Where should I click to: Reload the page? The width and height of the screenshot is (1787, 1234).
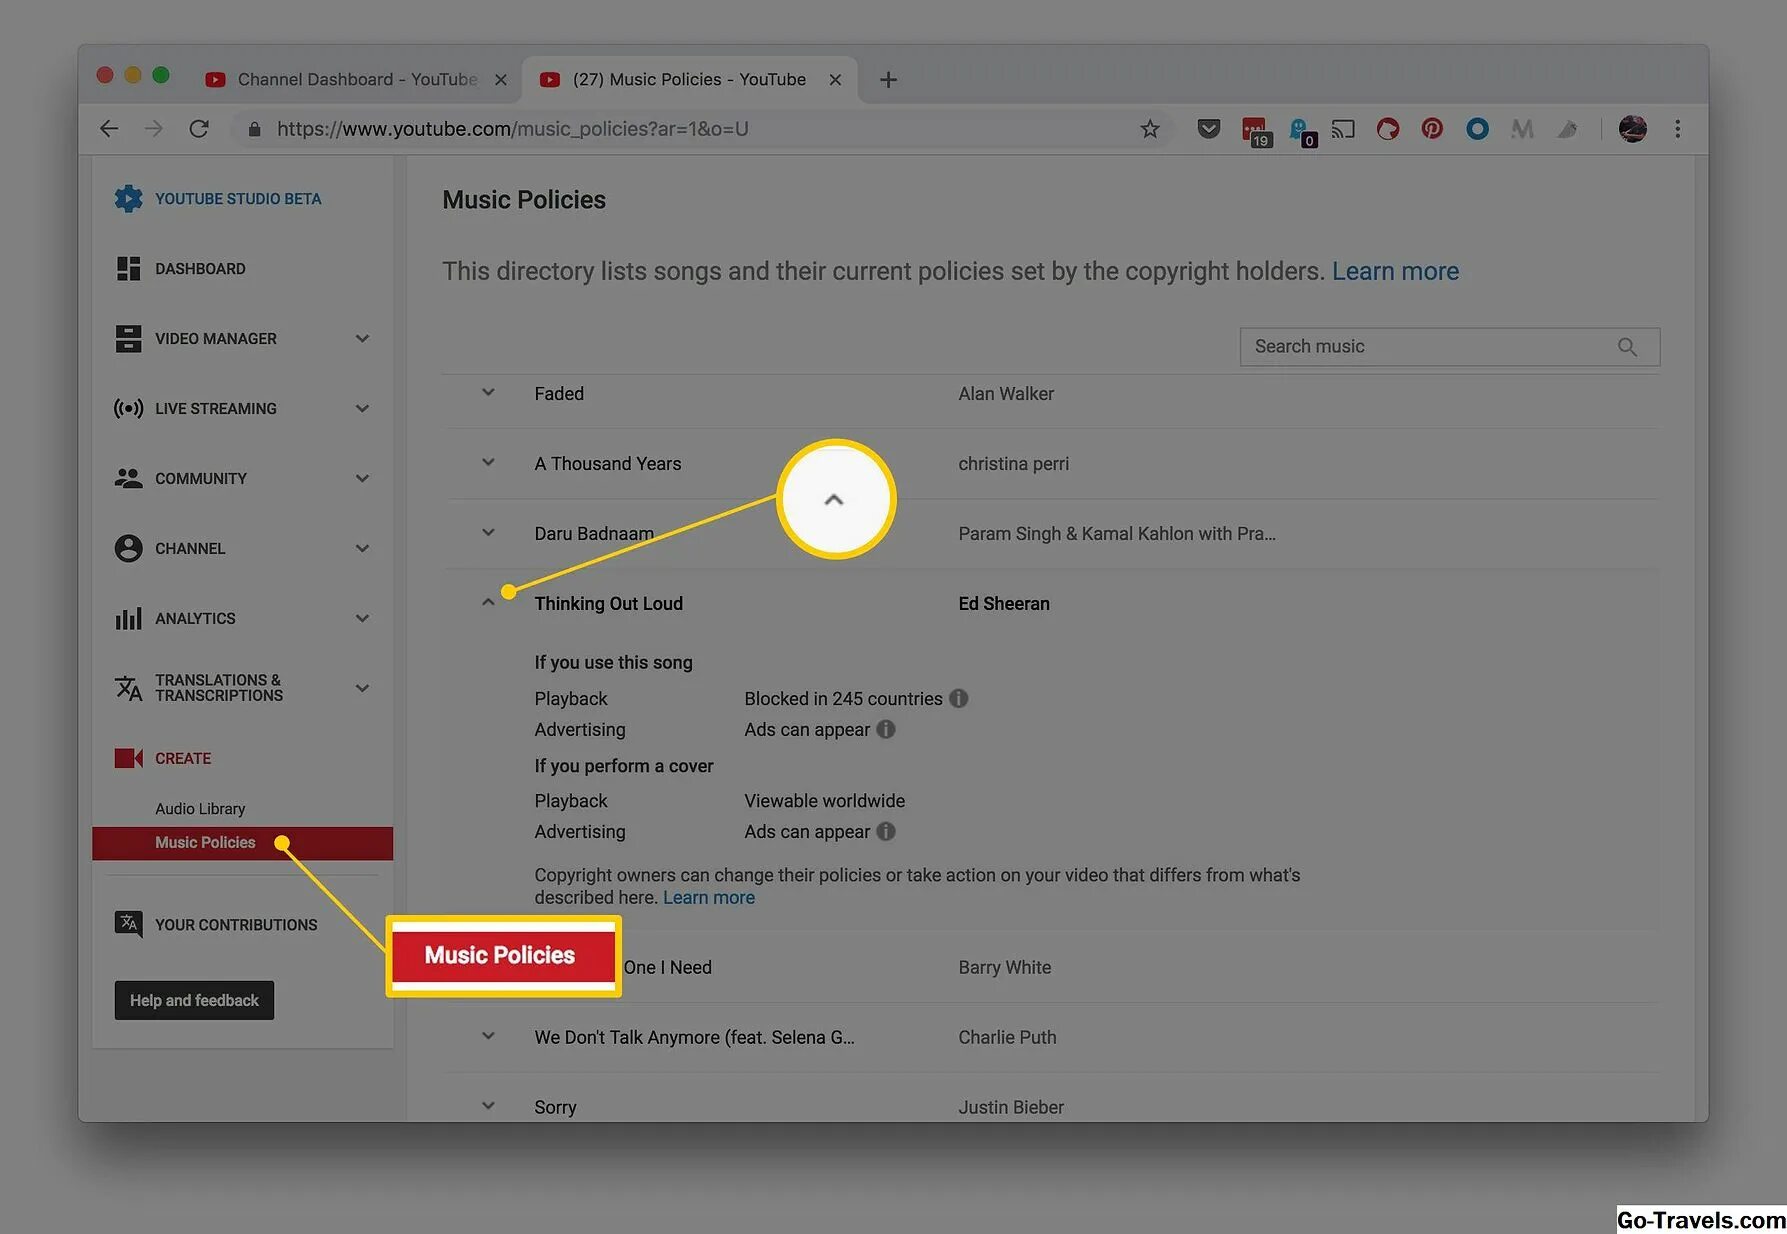[199, 128]
